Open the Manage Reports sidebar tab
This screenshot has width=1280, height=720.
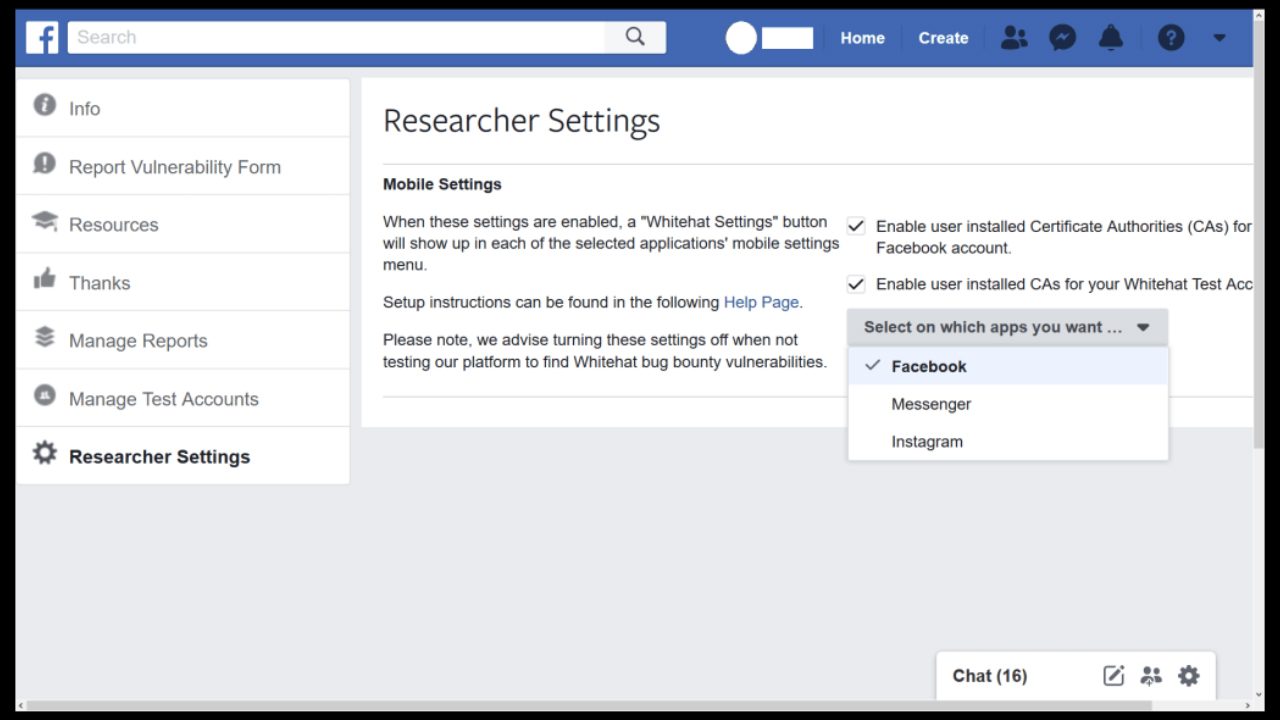click(x=183, y=341)
